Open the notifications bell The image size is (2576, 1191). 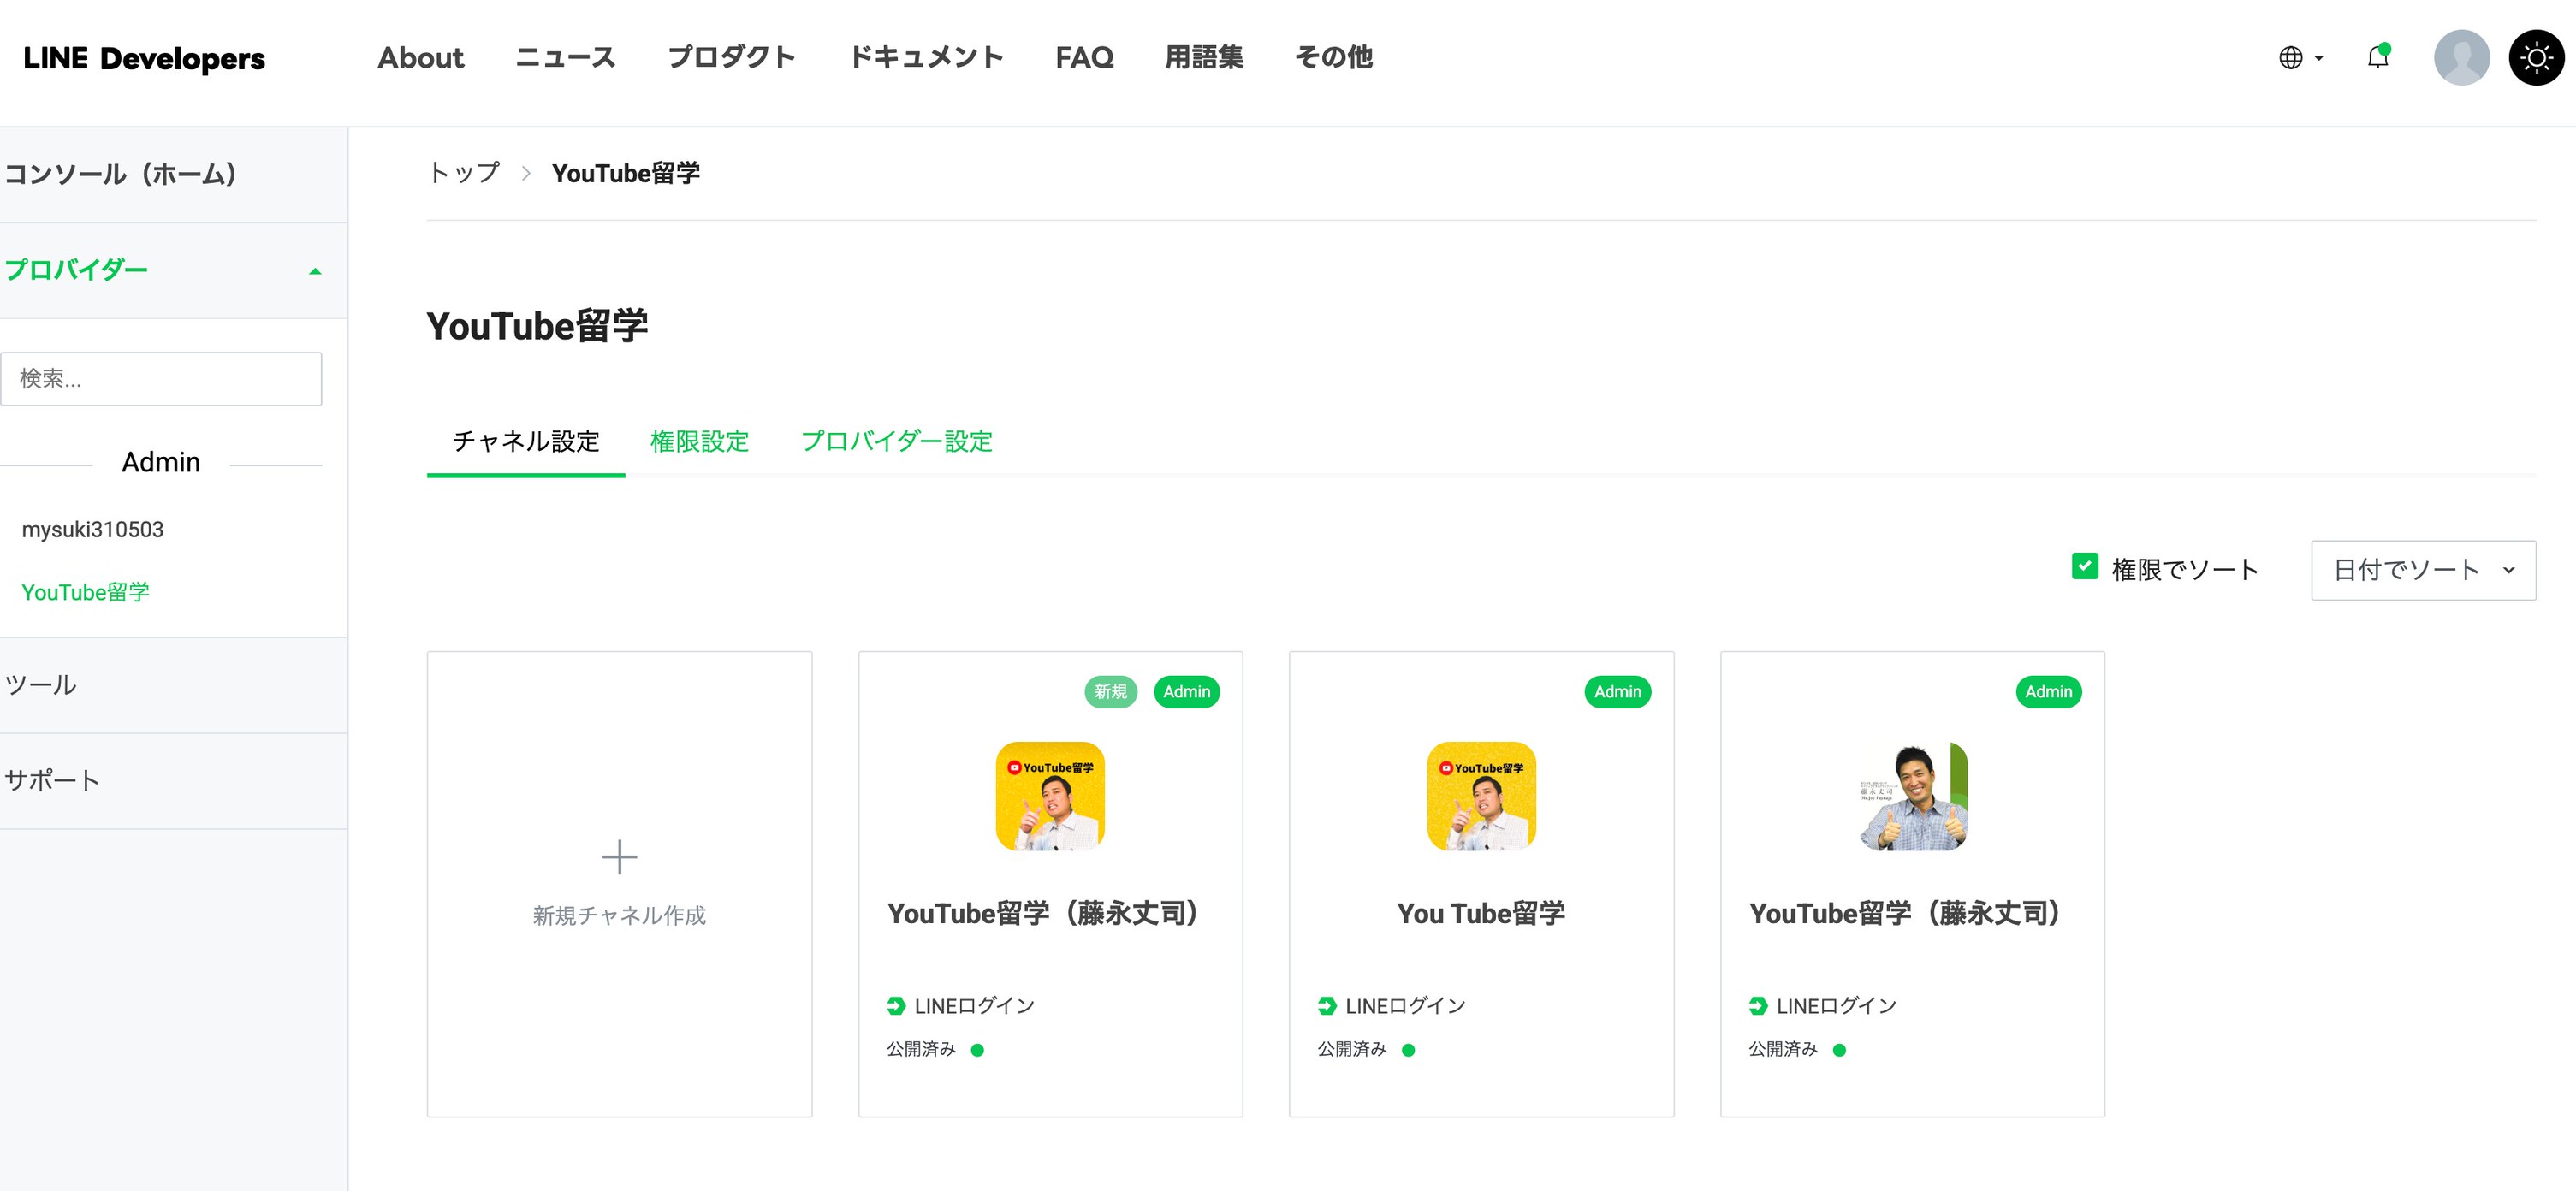coord(2378,57)
